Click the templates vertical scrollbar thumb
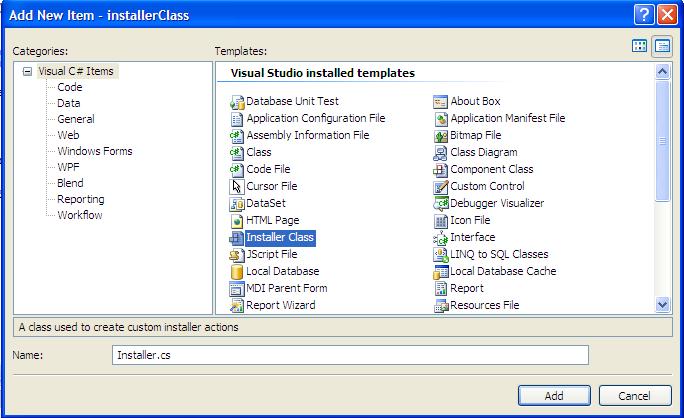Image resolution: width=684 pixels, height=418 pixels. tap(662, 140)
